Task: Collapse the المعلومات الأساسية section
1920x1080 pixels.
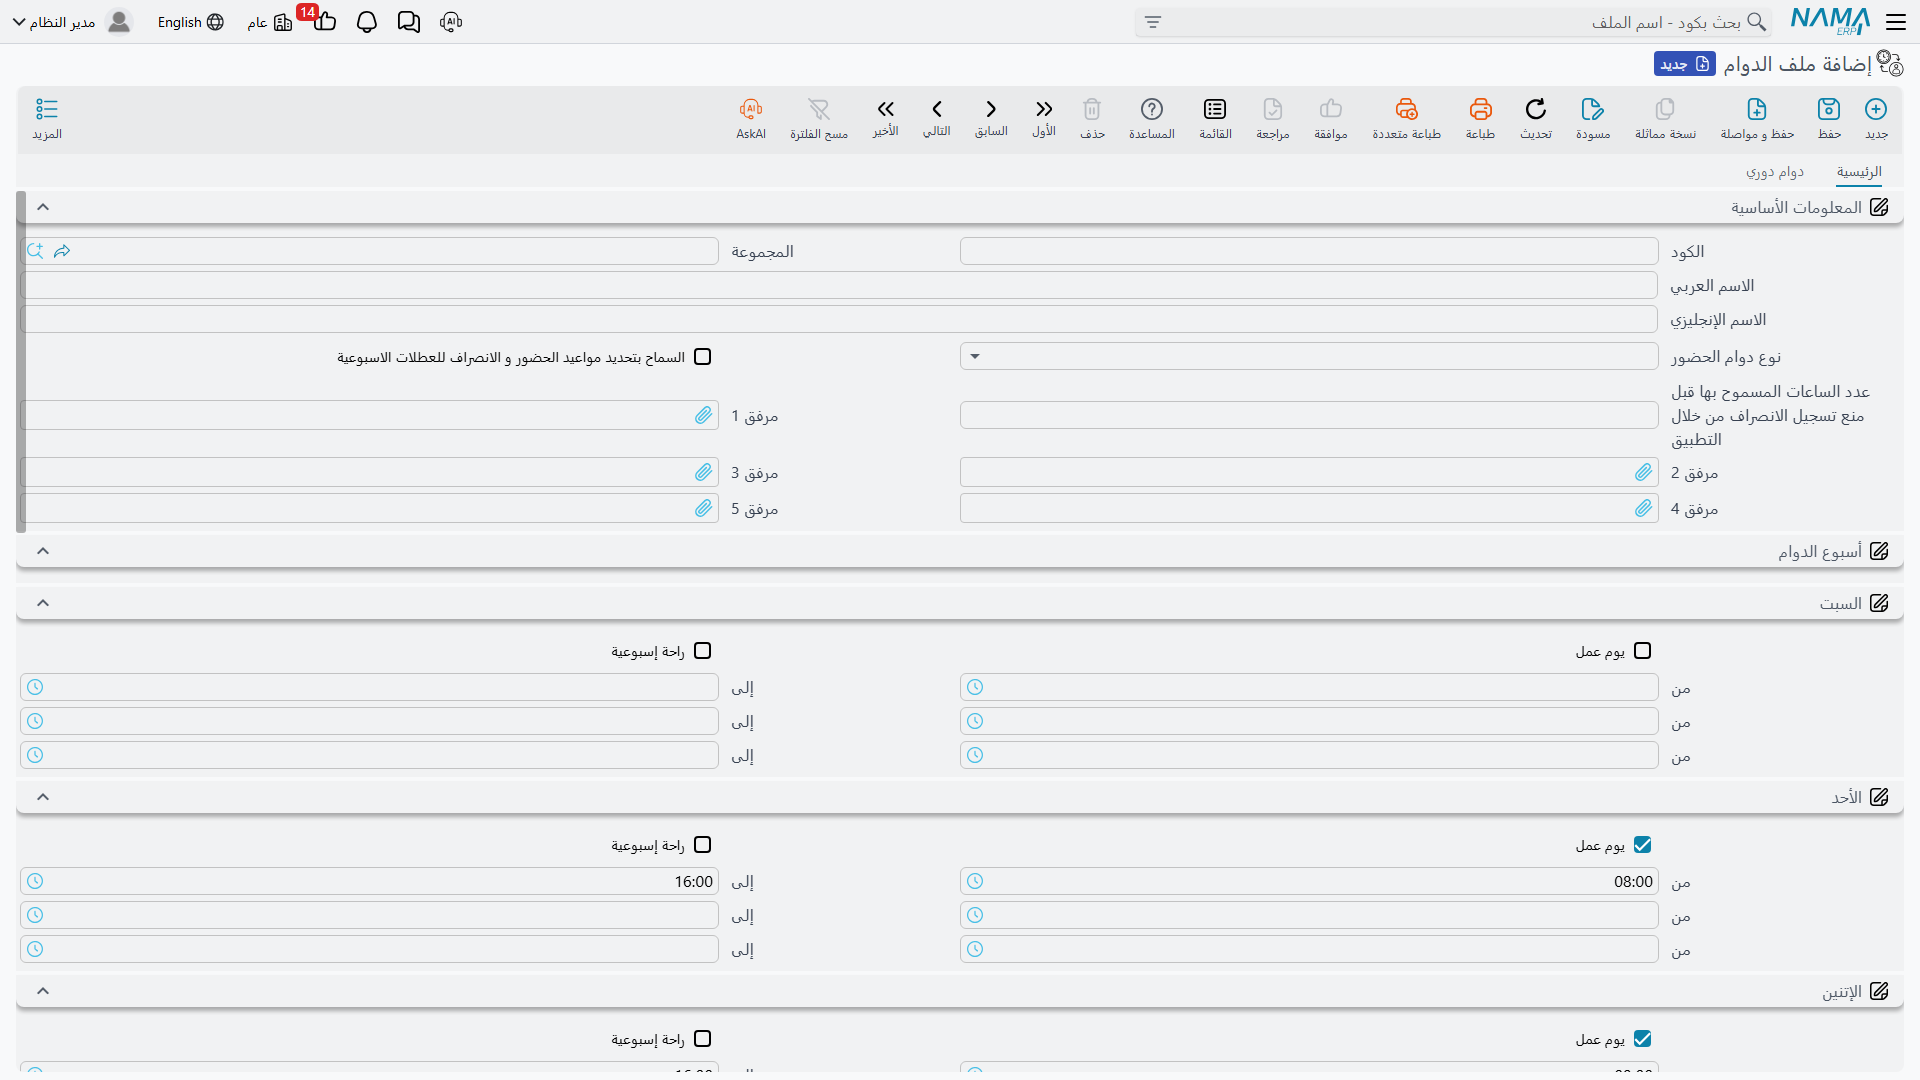Action: 43,207
